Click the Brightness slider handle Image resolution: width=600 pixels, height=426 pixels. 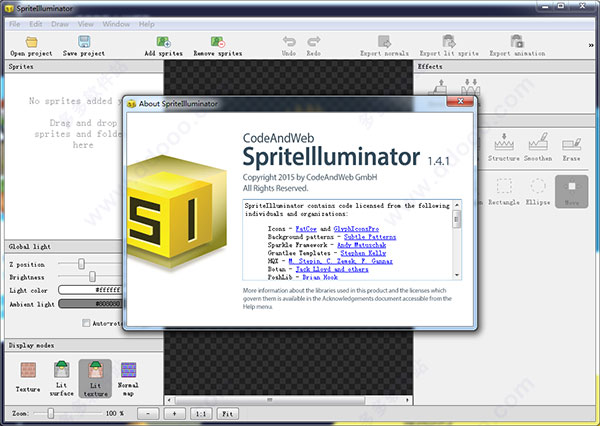click(x=92, y=276)
